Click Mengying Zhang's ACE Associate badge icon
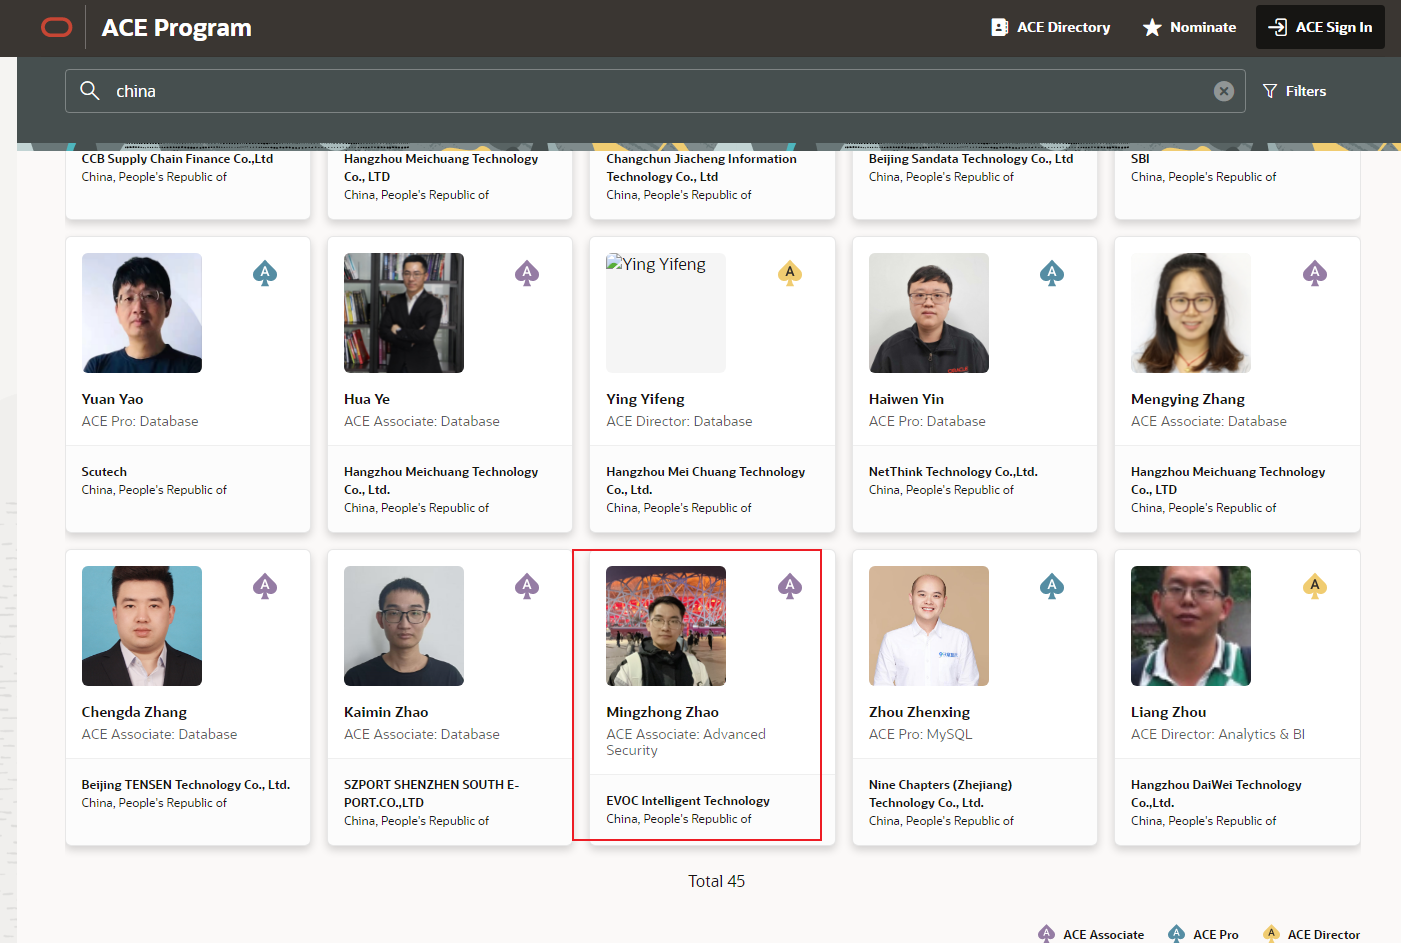 pos(1315,273)
